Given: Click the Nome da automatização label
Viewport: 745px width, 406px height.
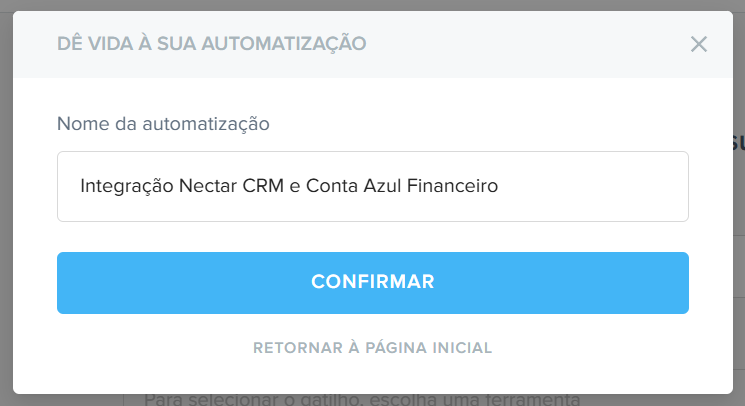Looking at the screenshot, I should tap(163, 124).
